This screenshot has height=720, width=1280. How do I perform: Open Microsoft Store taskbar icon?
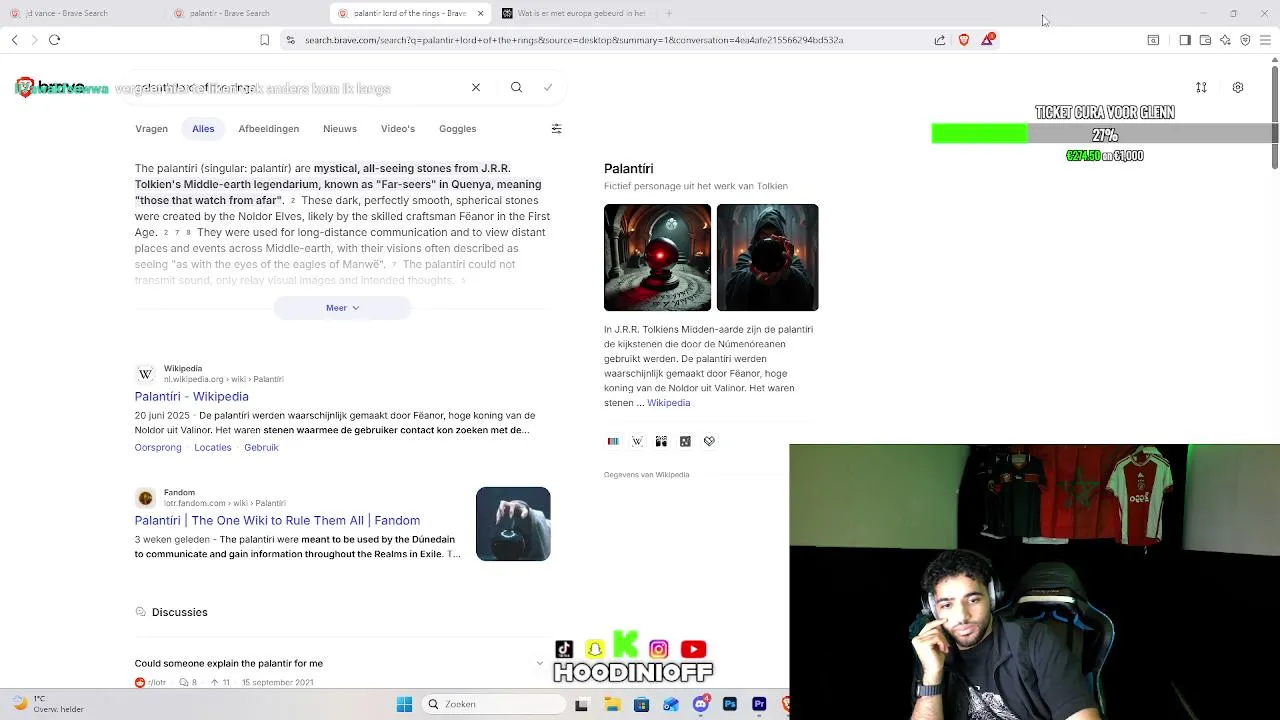(641, 705)
